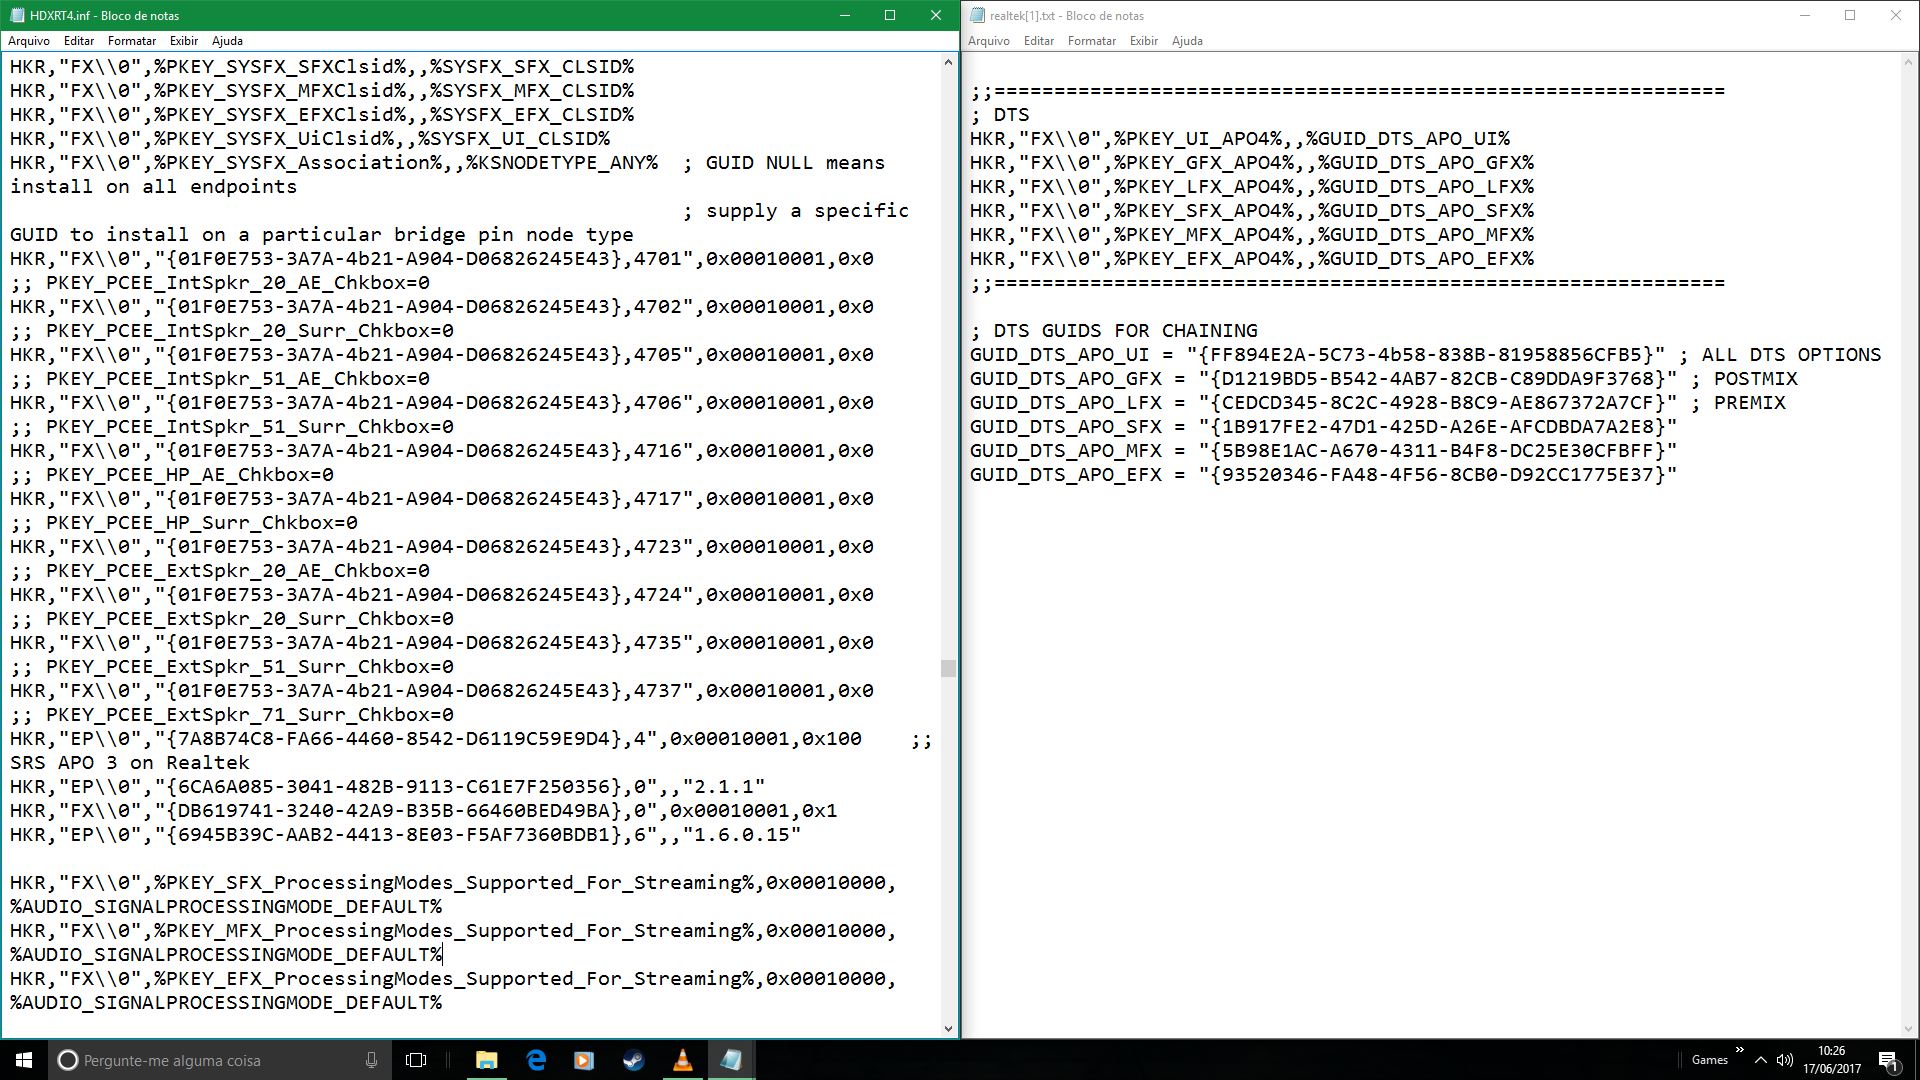1920x1080 pixels.
Task: Click the Notepad icon in HDXRT4.inf title bar
Action: 17,15
